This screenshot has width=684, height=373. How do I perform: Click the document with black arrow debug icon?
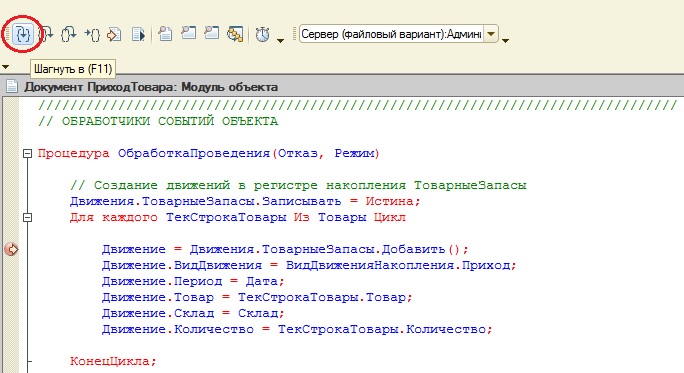coord(138,34)
